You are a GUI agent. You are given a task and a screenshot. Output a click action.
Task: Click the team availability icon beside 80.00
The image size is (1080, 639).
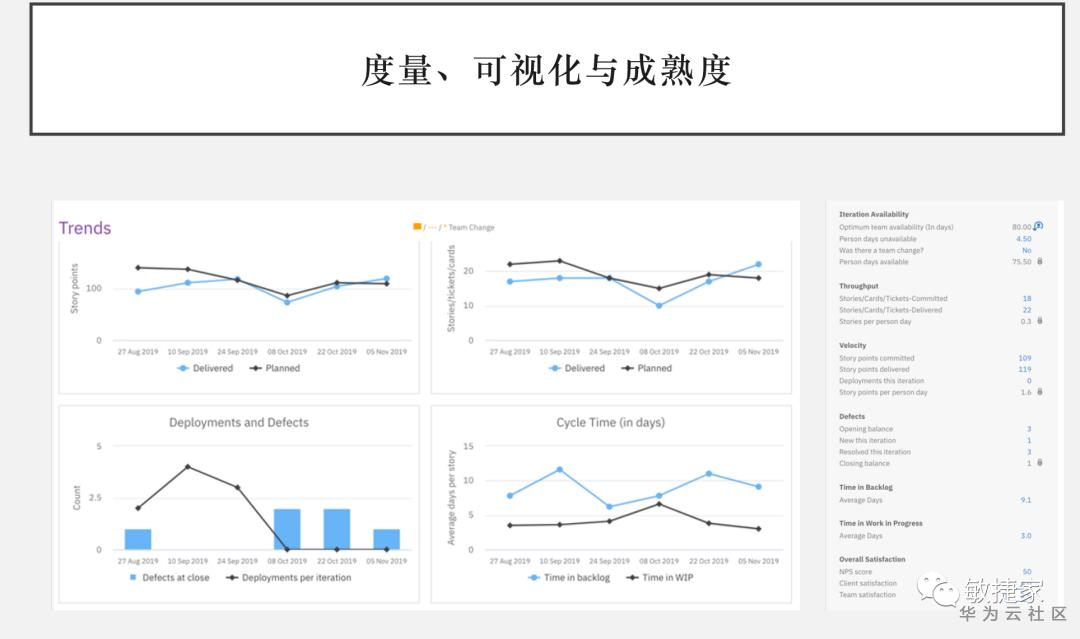1038,226
